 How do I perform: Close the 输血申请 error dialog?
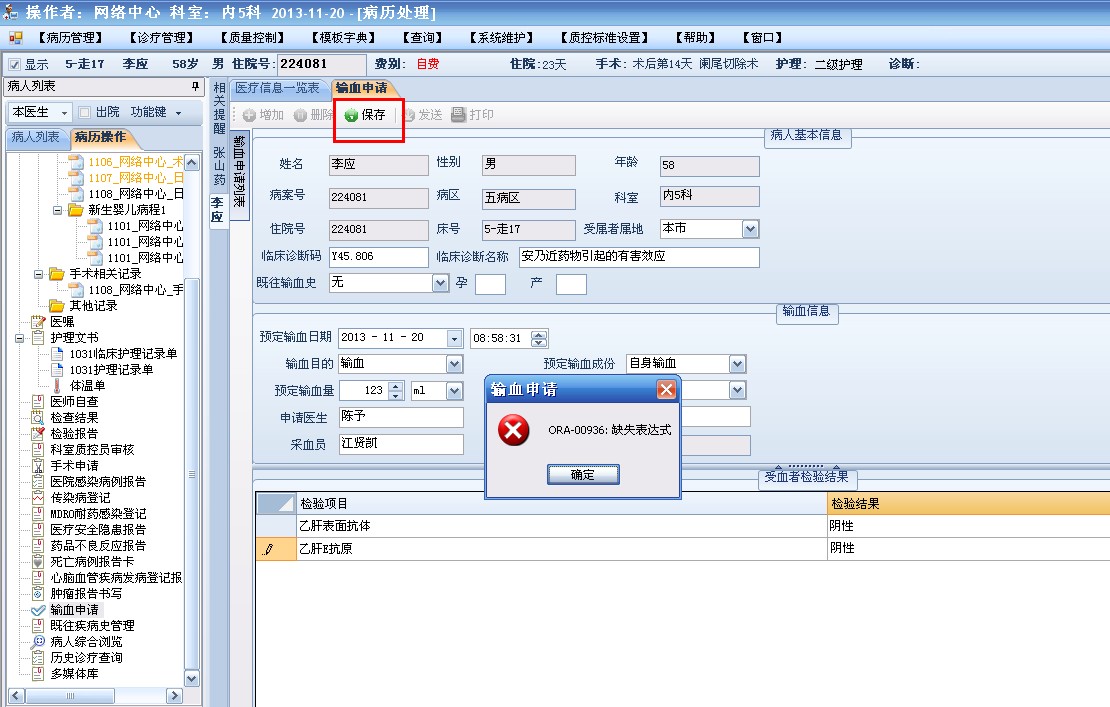(x=666, y=389)
